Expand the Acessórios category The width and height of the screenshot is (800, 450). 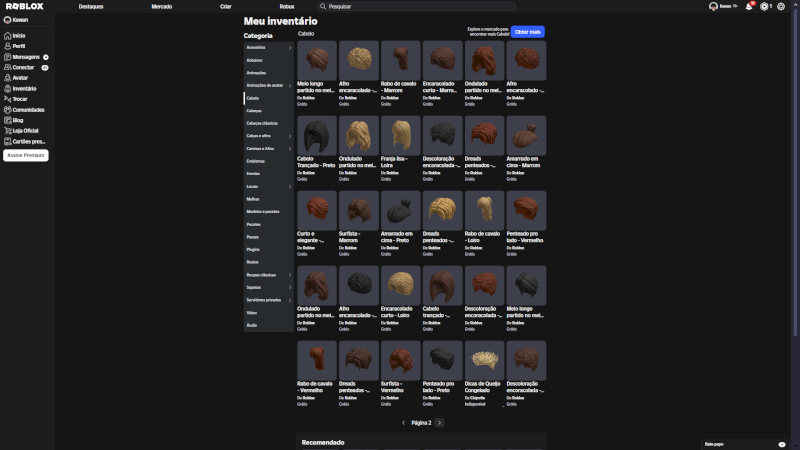pyautogui.click(x=269, y=47)
